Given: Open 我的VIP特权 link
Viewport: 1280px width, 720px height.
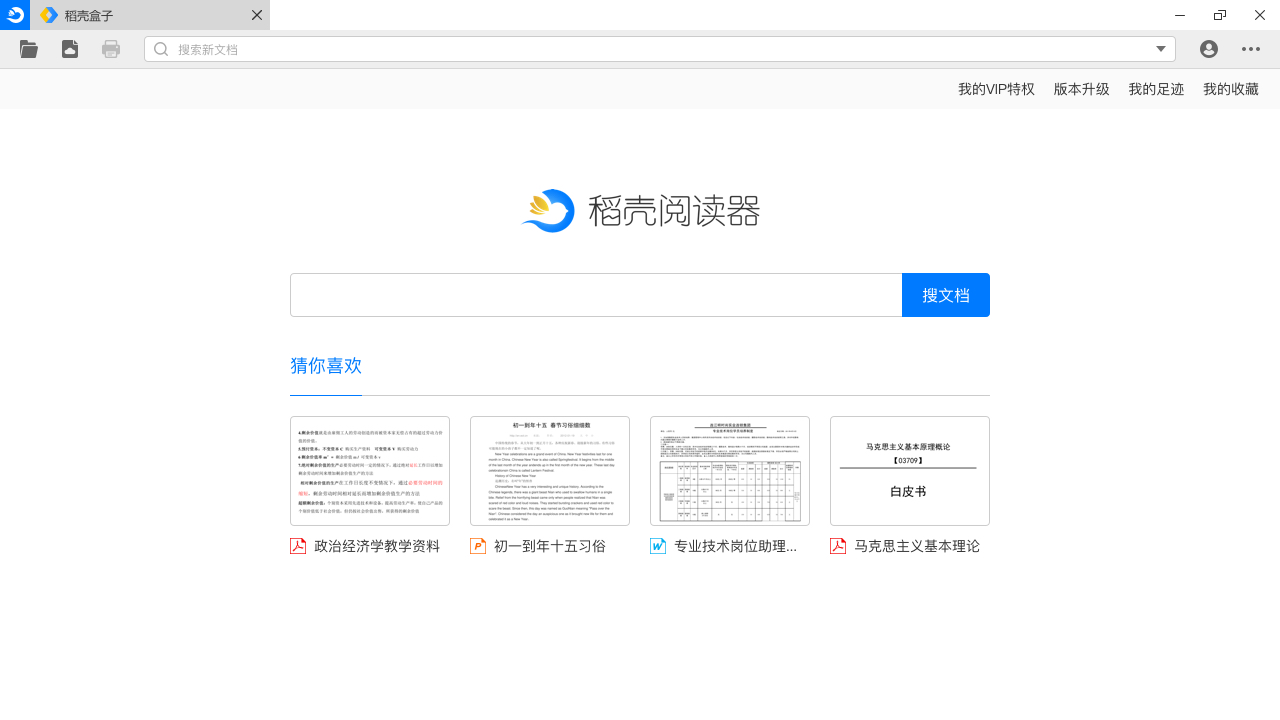Looking at the screenshot, I should tap(996, 89).
